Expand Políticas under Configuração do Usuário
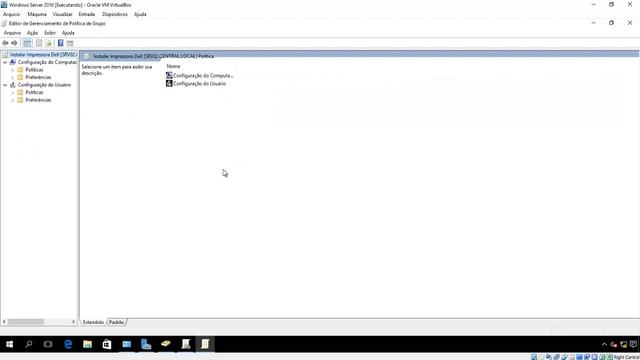 point(13,93)
